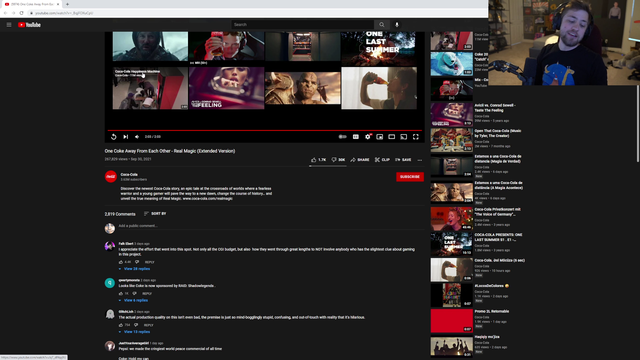Image resolution: width=640 pixels, height=360 pixels.
Task: Click the video progress bar
Action: click(x=264, y=130)
